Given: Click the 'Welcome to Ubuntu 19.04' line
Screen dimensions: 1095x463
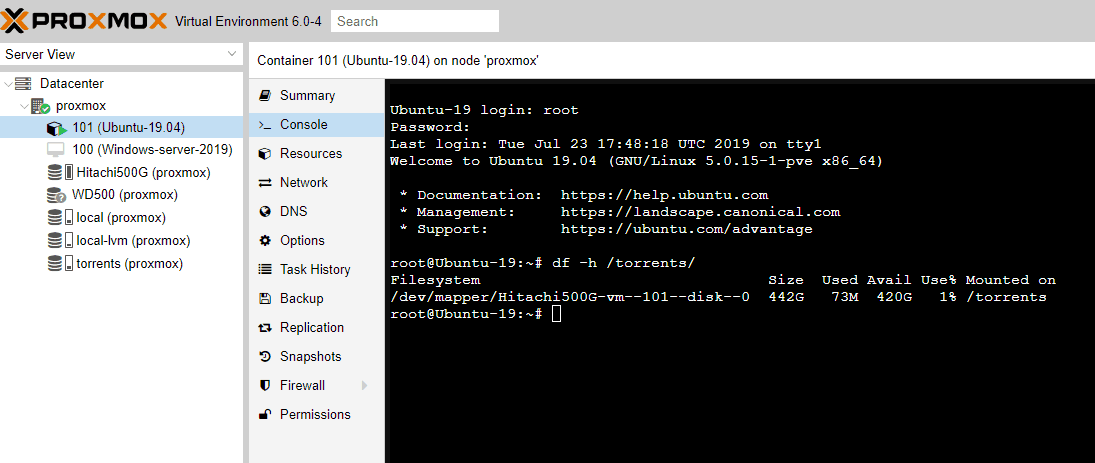Looking at the screenshot, I should pyautogui.click(x=636, y=161).
